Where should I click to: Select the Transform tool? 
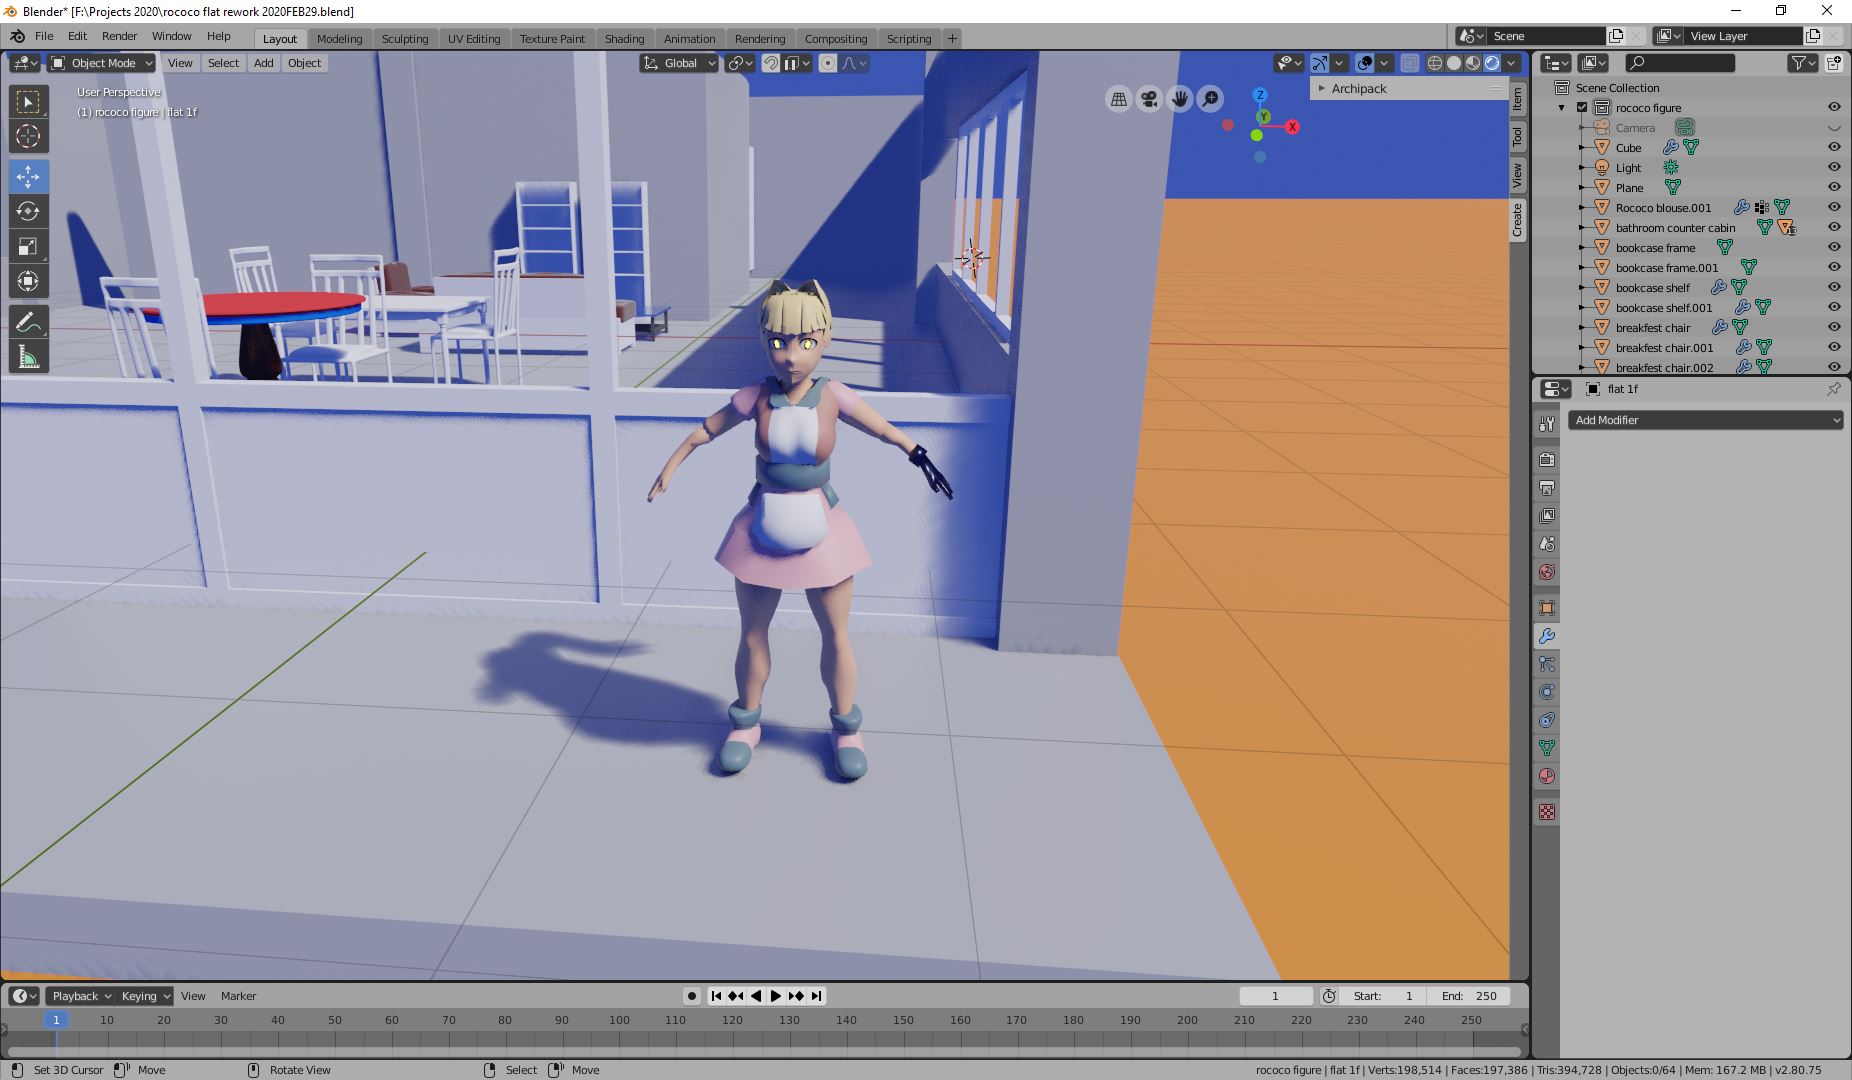28,281
